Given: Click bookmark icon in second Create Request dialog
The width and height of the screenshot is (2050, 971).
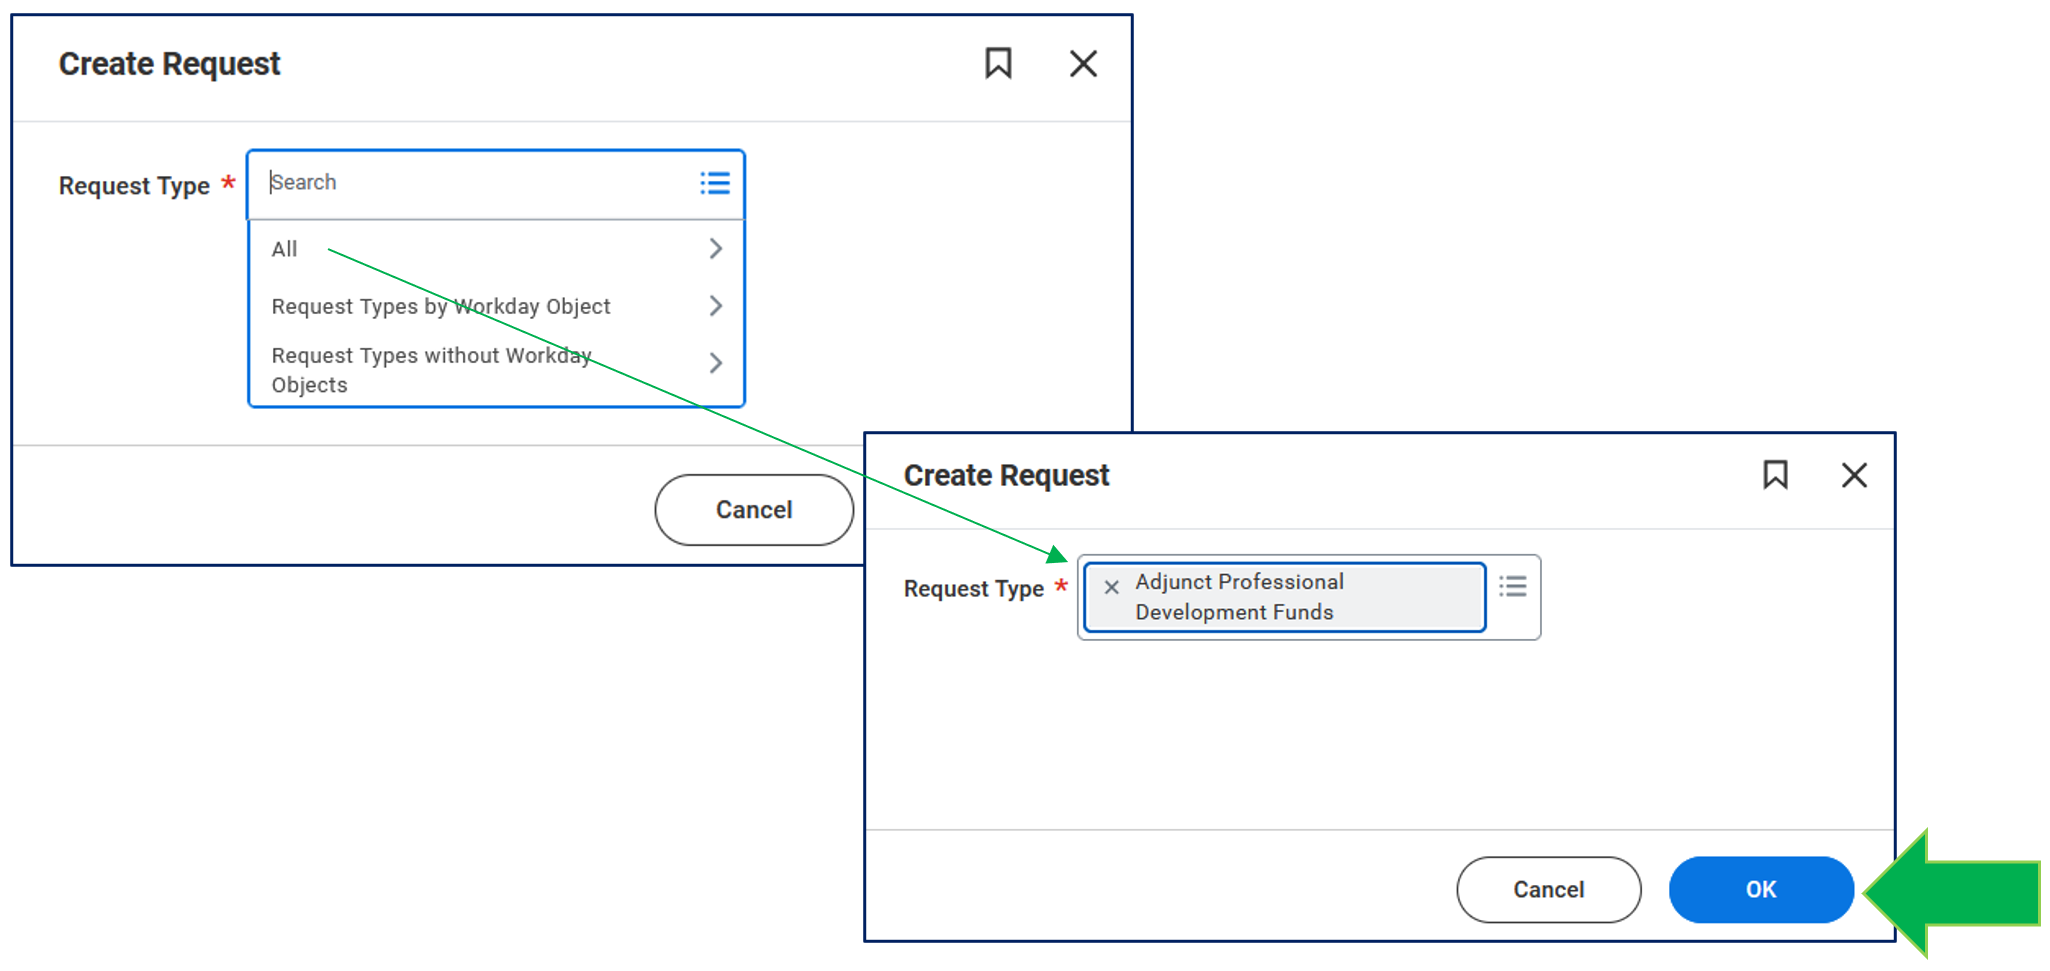Looking at the screenshot, I should [1775, 475].
